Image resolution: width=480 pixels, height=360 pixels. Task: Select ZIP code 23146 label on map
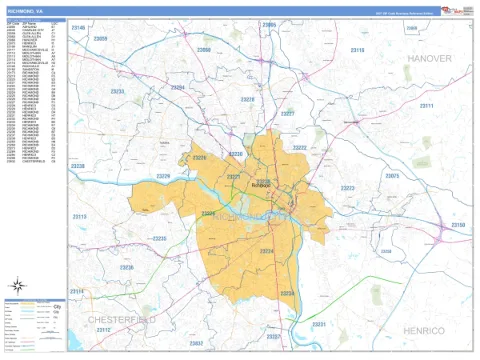(78, 28)
